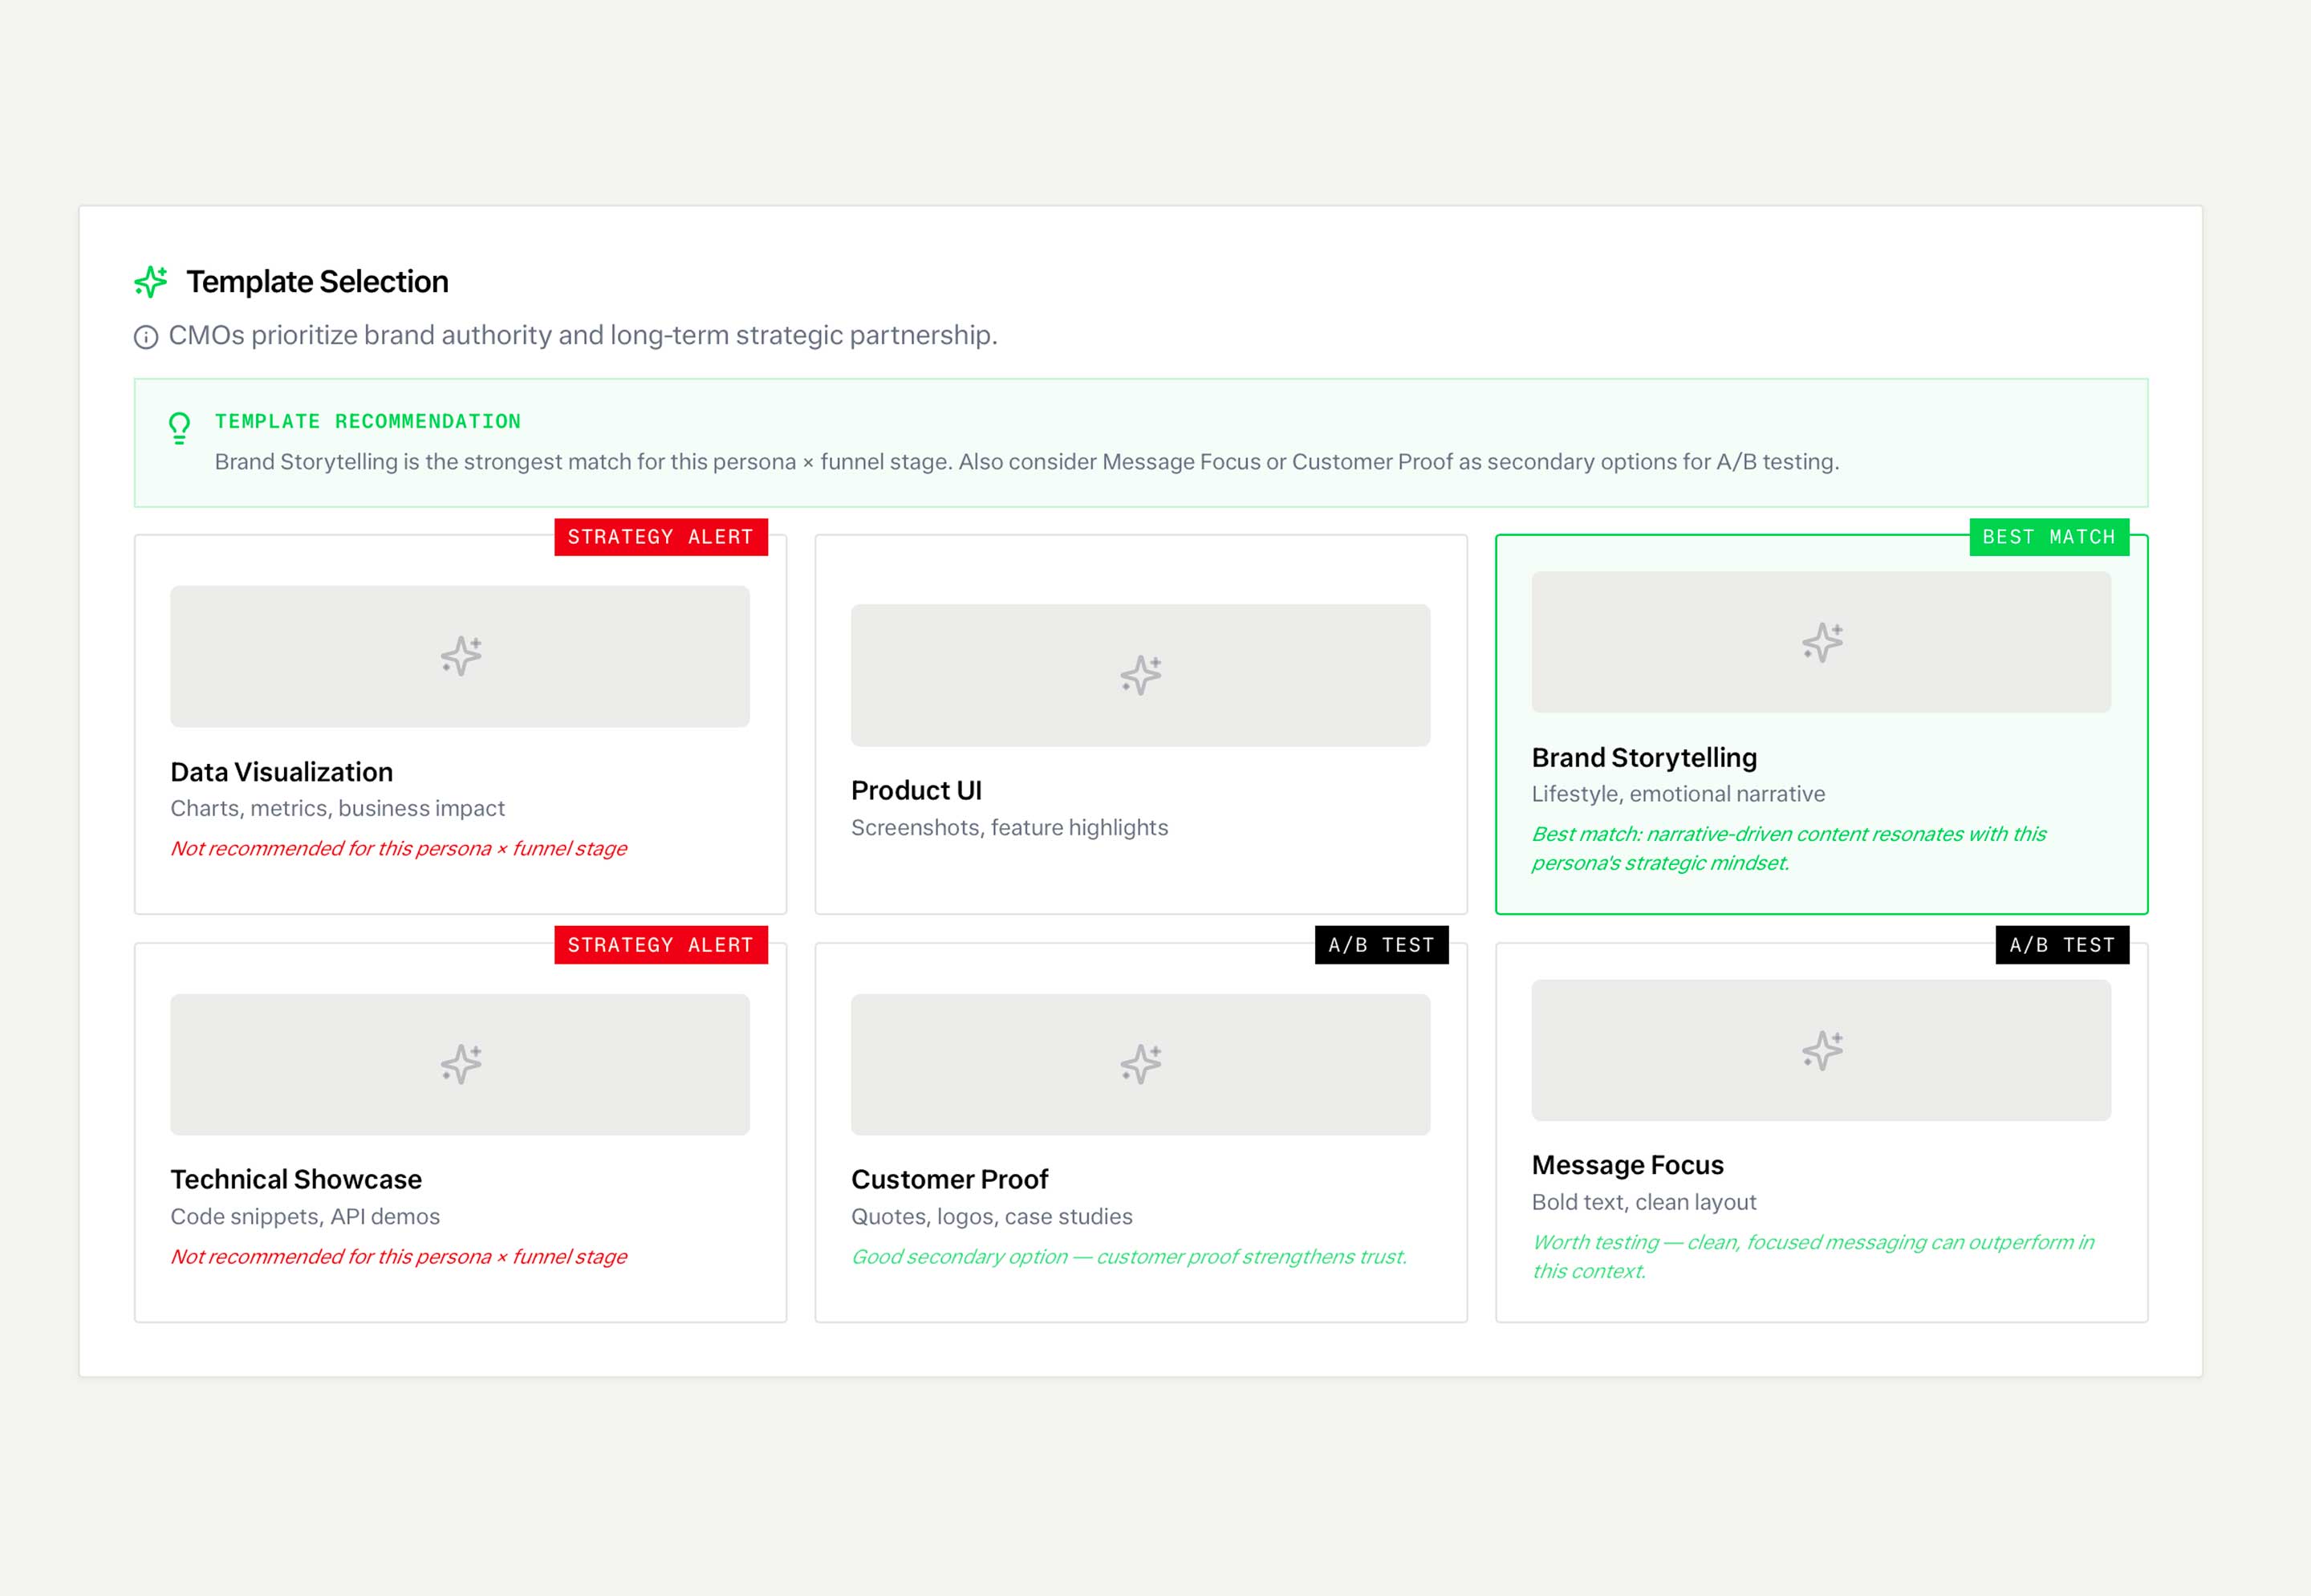Image resolution: width=2311 pixels, height=1596 pixels.
Task: Click the BEST MATCH badge
Action: click(2048, 537)
